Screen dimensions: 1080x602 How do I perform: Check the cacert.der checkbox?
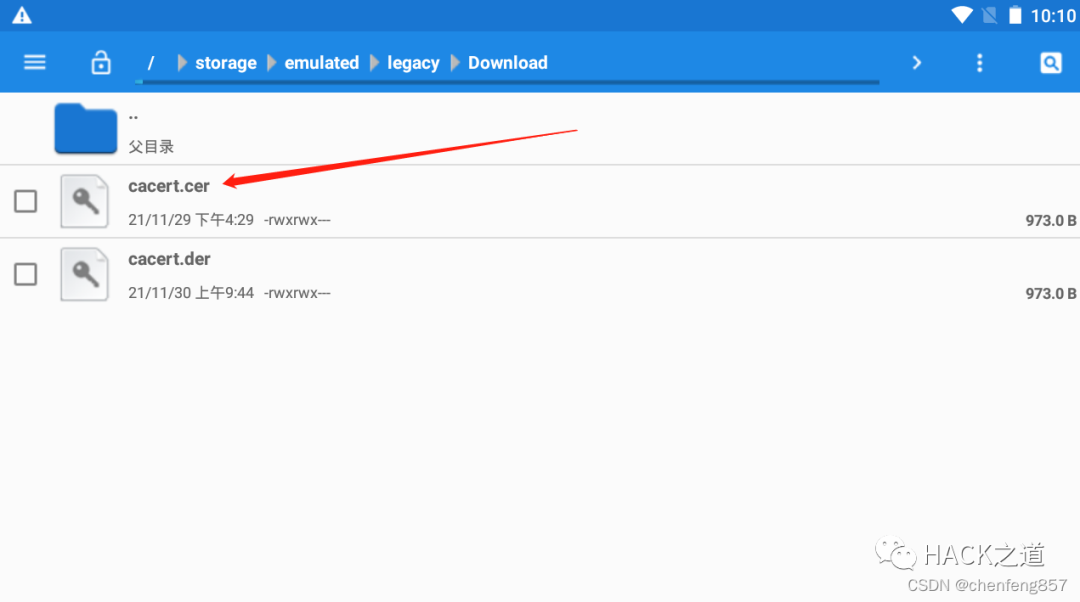click(25, 274)
